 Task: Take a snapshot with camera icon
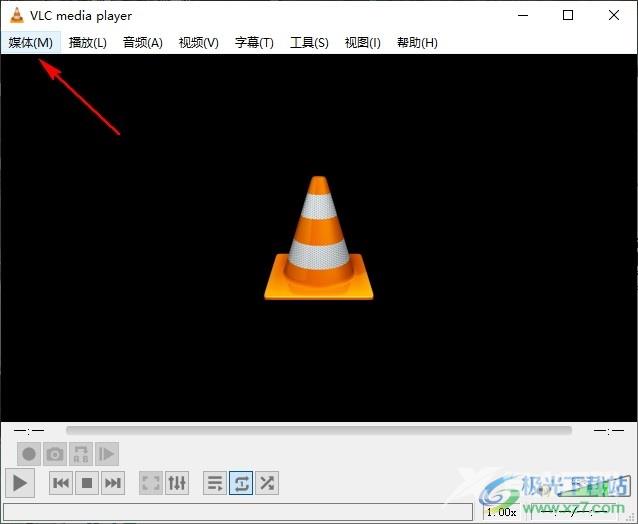[55, 454]
